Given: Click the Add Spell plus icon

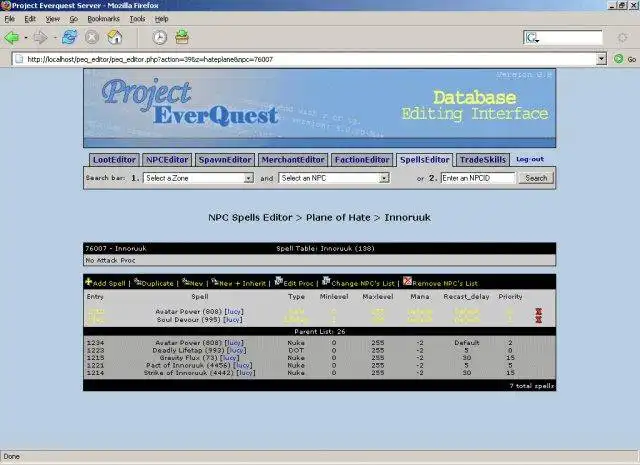Looking at the screenshot, I should [89, 282].
